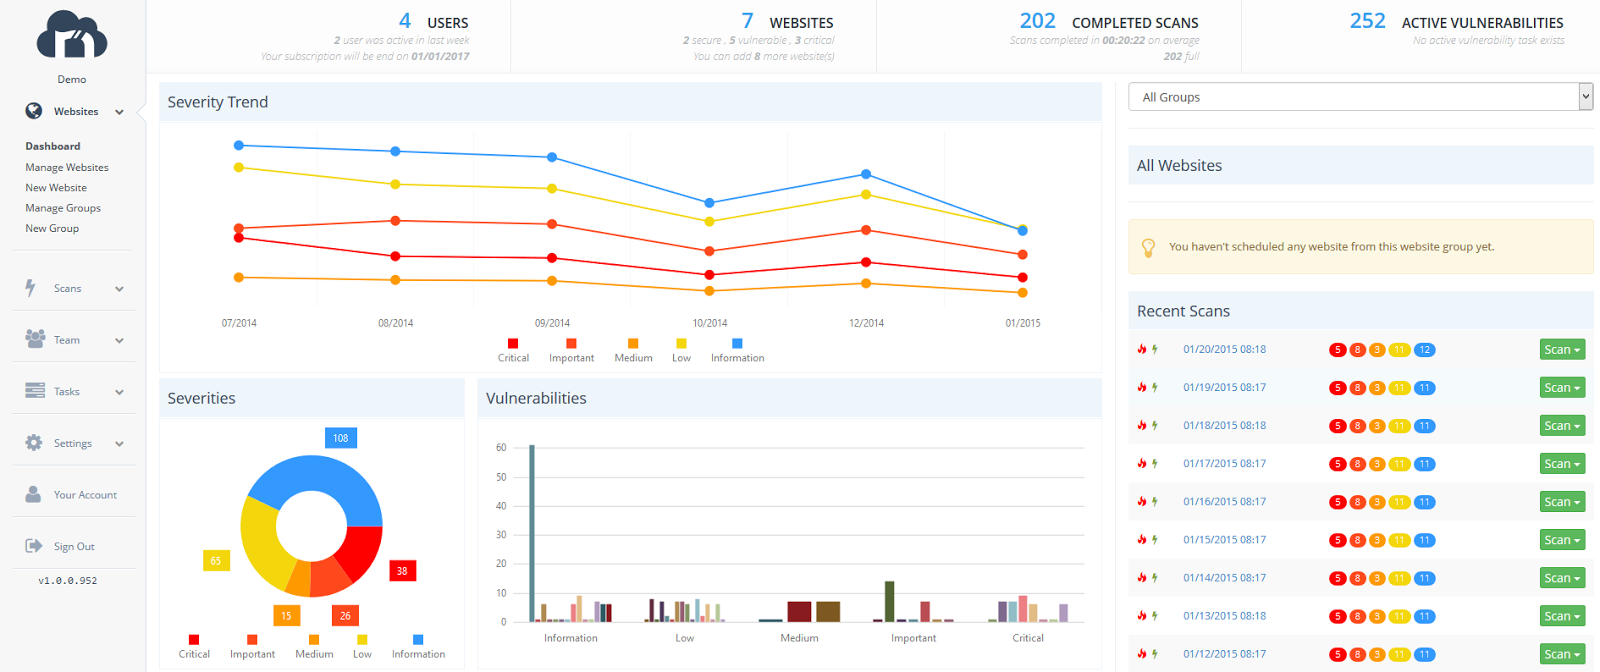
Task: Click the lightbulb icon in the schedule notice
Action: click(1148, 247)
